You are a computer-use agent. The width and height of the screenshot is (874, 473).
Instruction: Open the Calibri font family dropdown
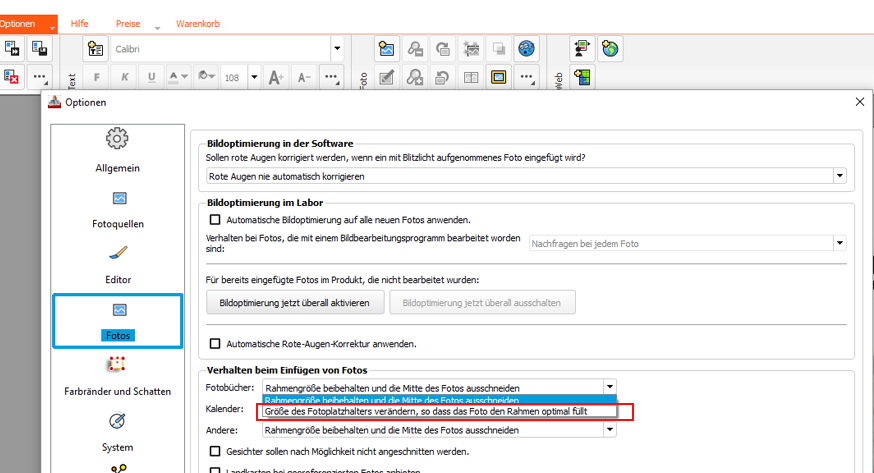point(336,48)
